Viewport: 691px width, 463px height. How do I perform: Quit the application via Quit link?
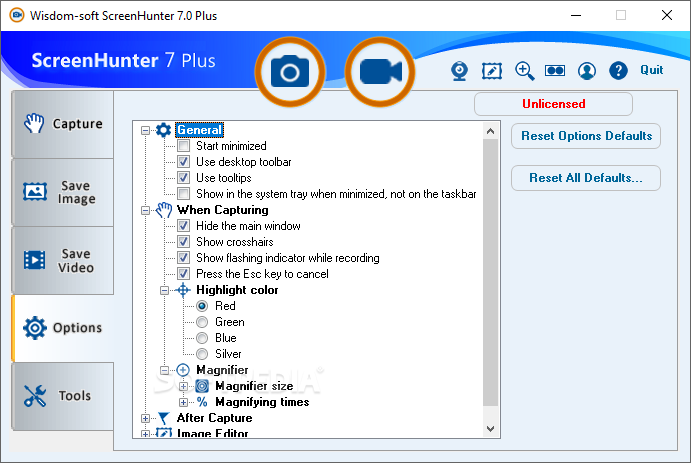[651, 70]
